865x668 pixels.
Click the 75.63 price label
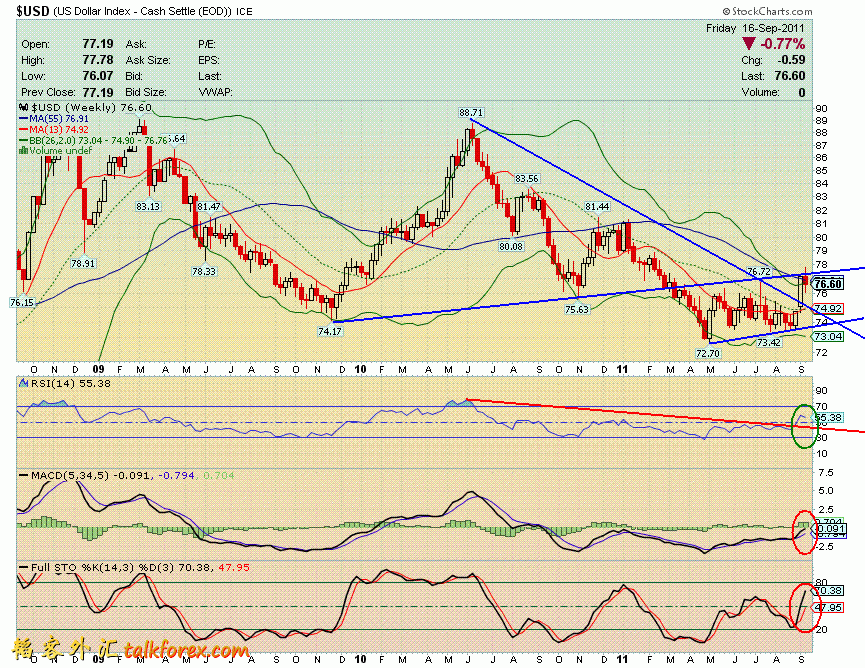(x=577, y=309)
